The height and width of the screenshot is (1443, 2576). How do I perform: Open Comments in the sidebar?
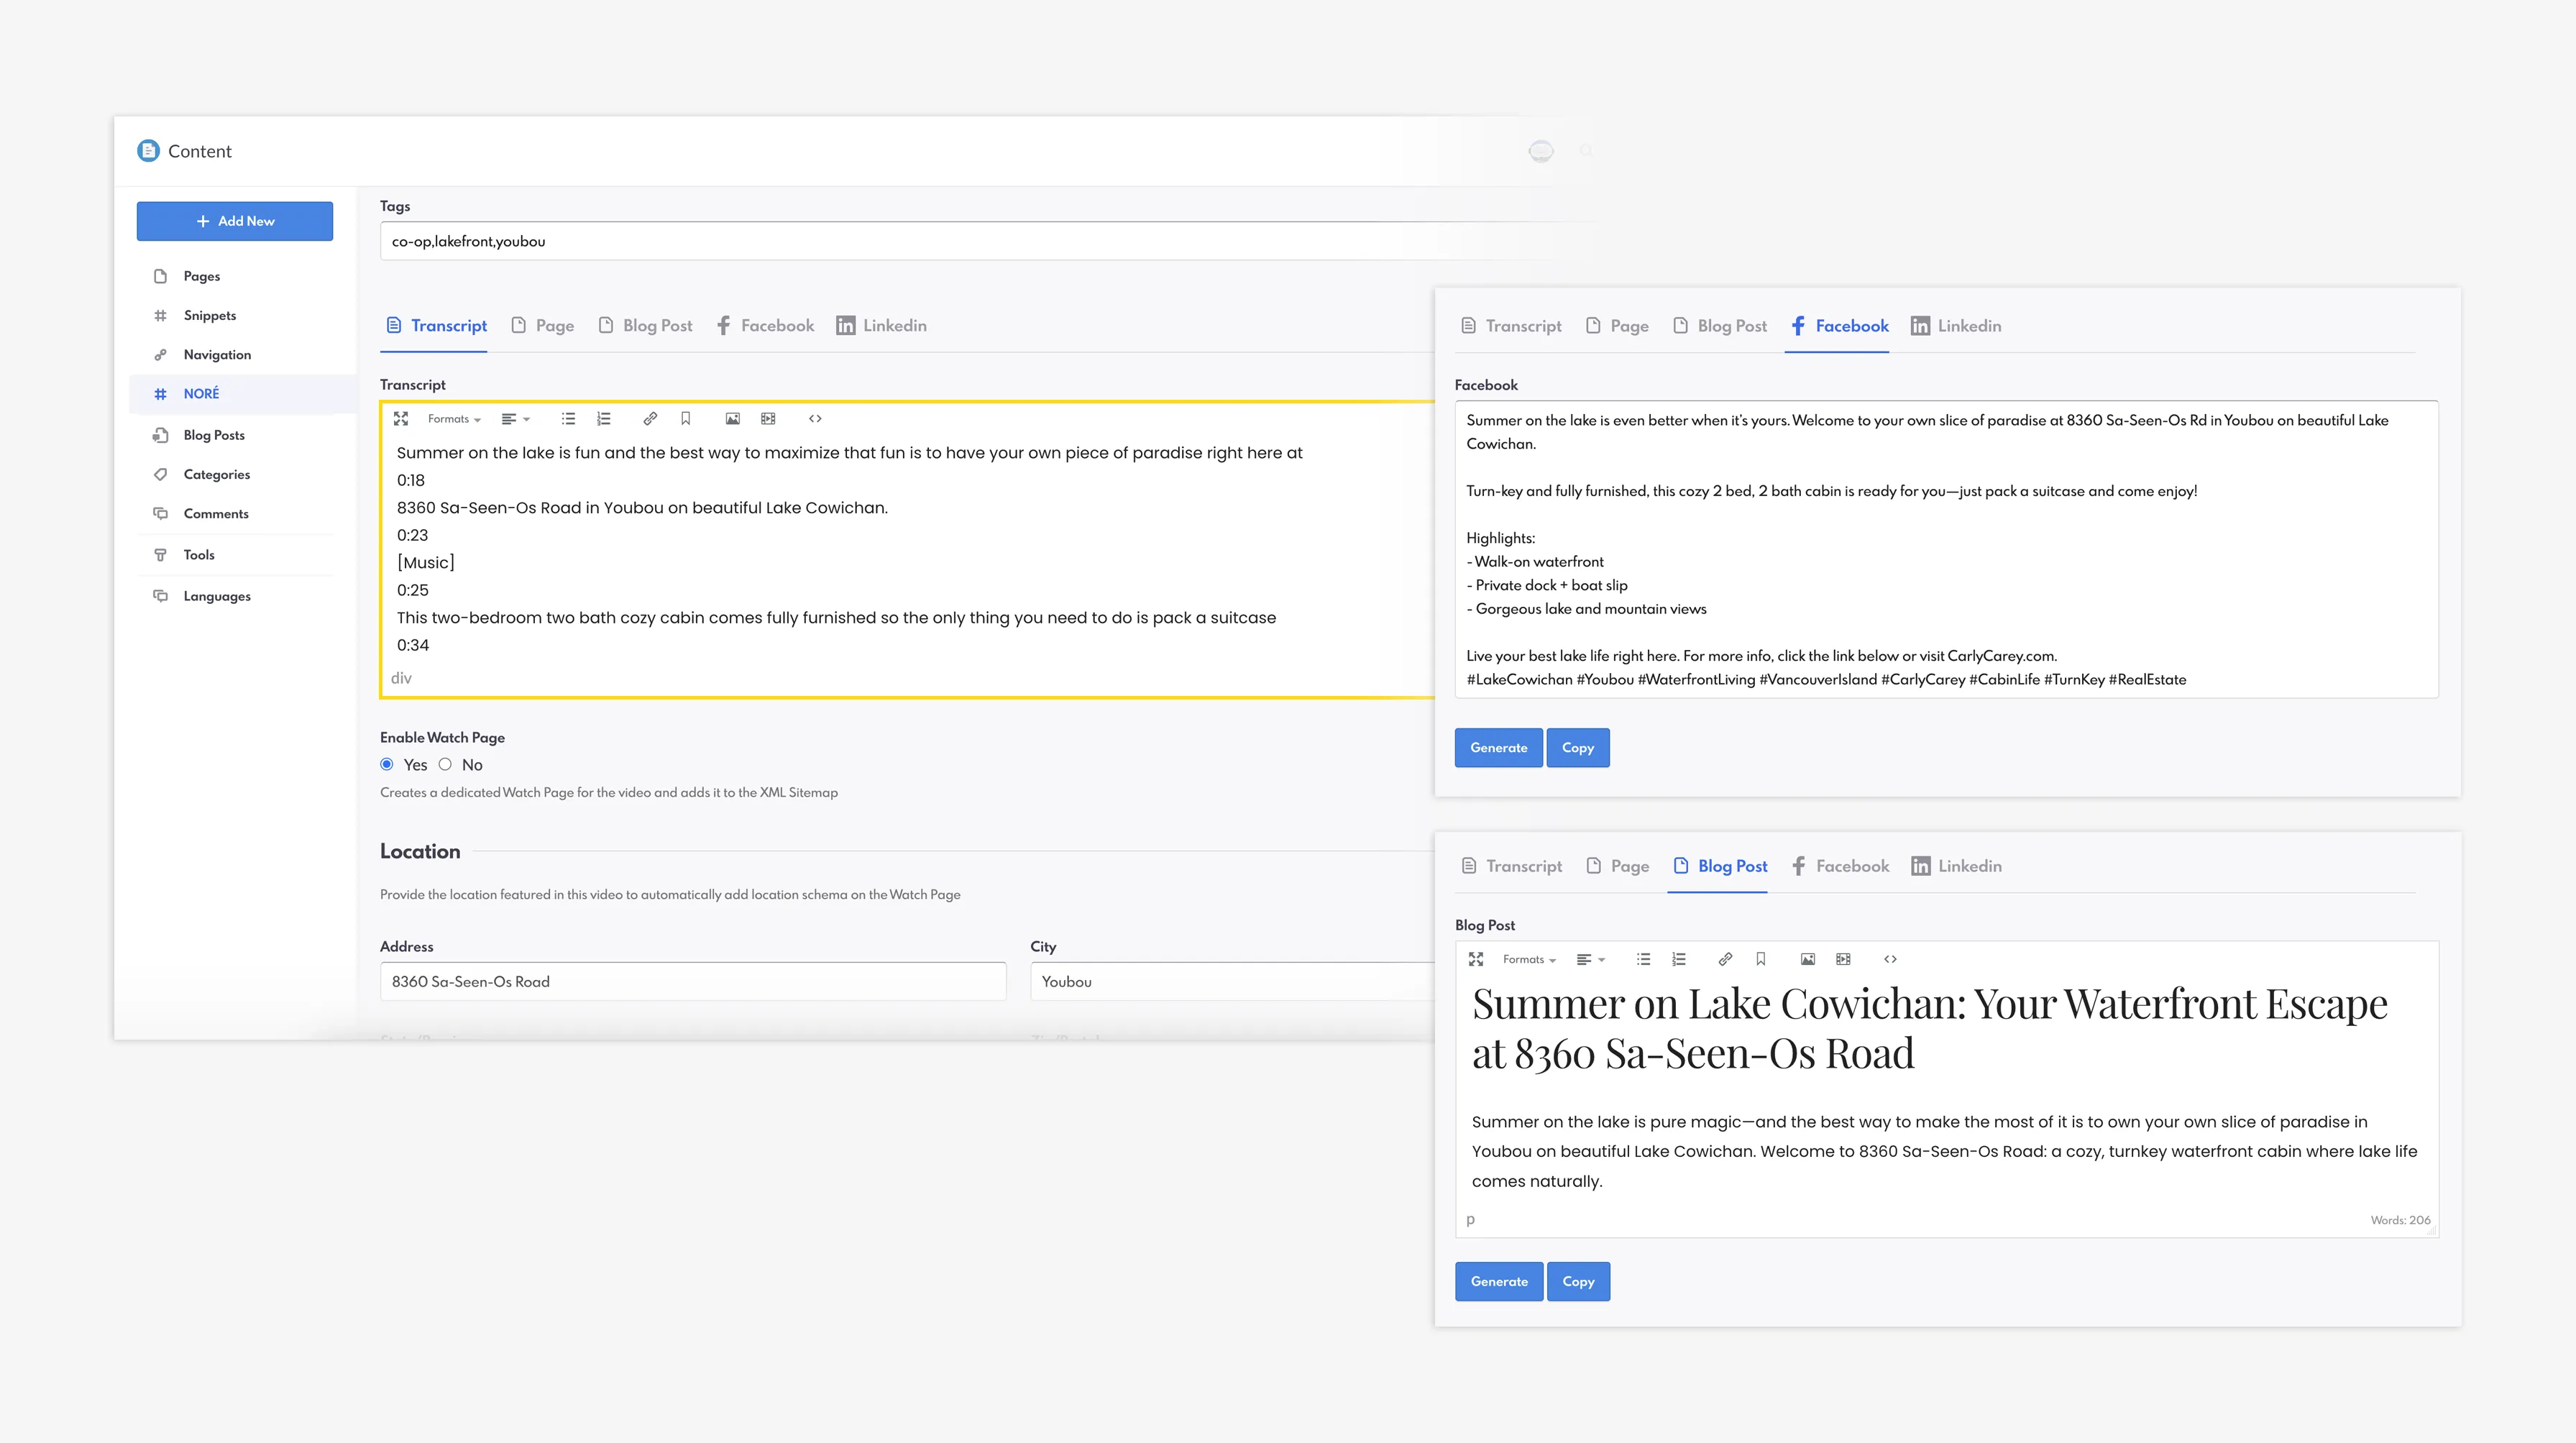click(x=215, y=514)
